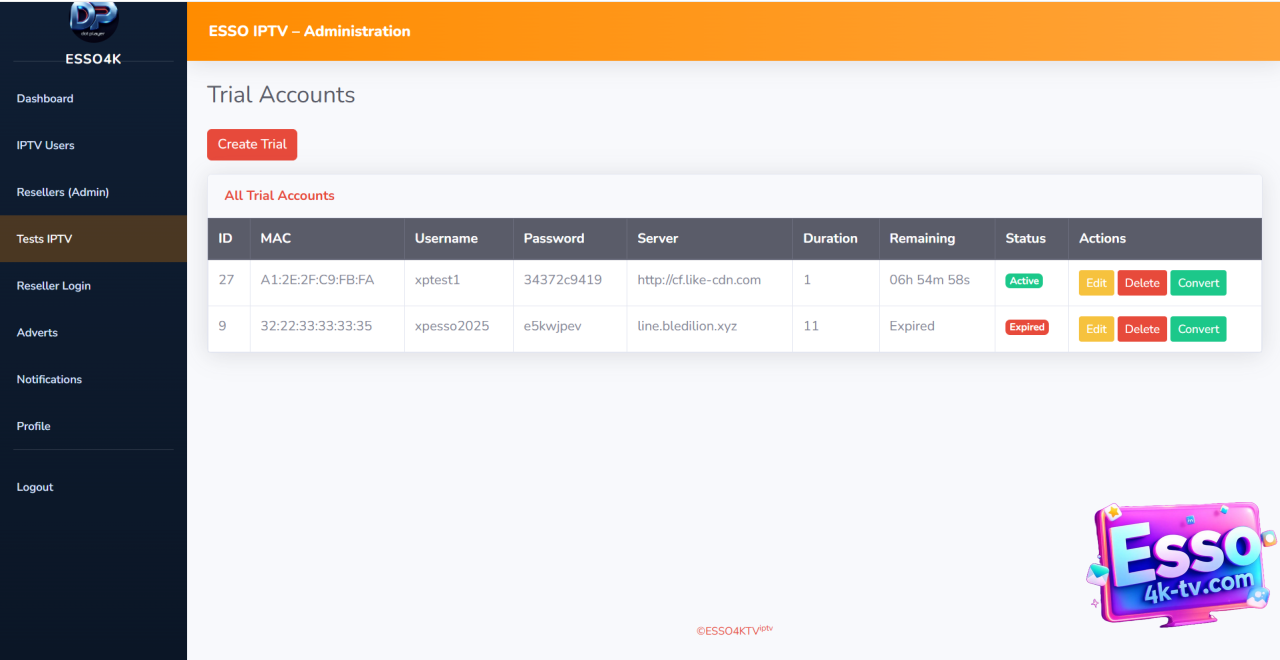This screenshot has width=1280, height=660.
Task: Convert the xptest1 trial account
Action: (1198, 283)
